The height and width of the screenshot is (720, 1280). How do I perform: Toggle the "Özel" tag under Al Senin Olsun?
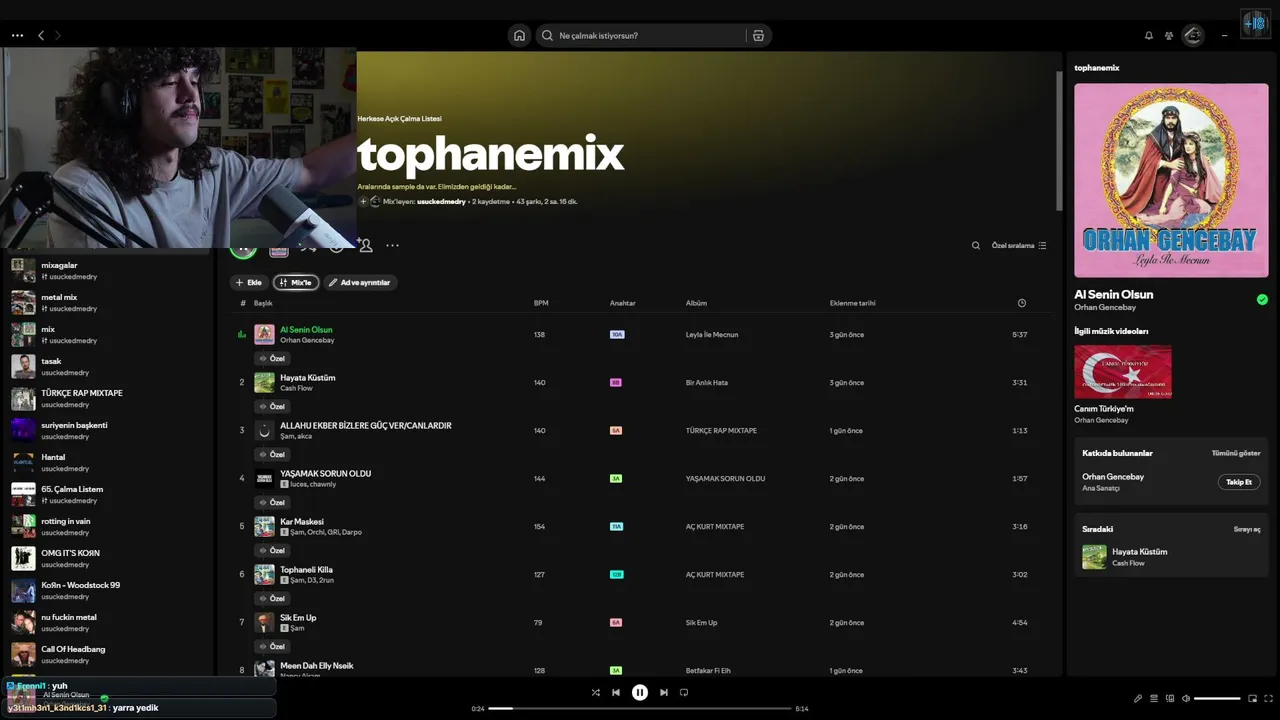[272, 358]
